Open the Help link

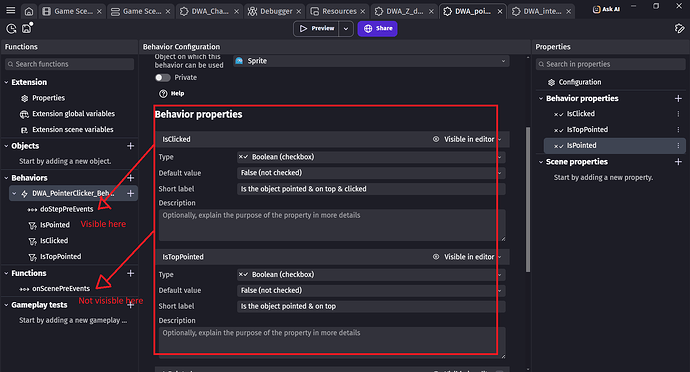(x=172, y=93)
